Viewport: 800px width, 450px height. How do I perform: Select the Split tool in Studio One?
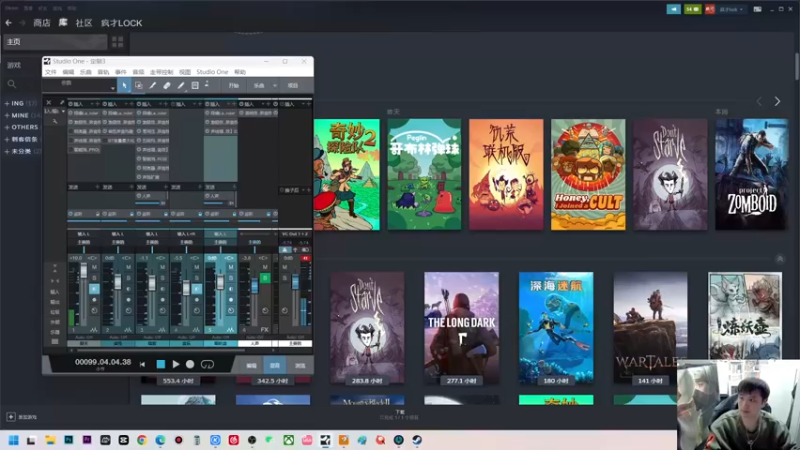point(153,85)
